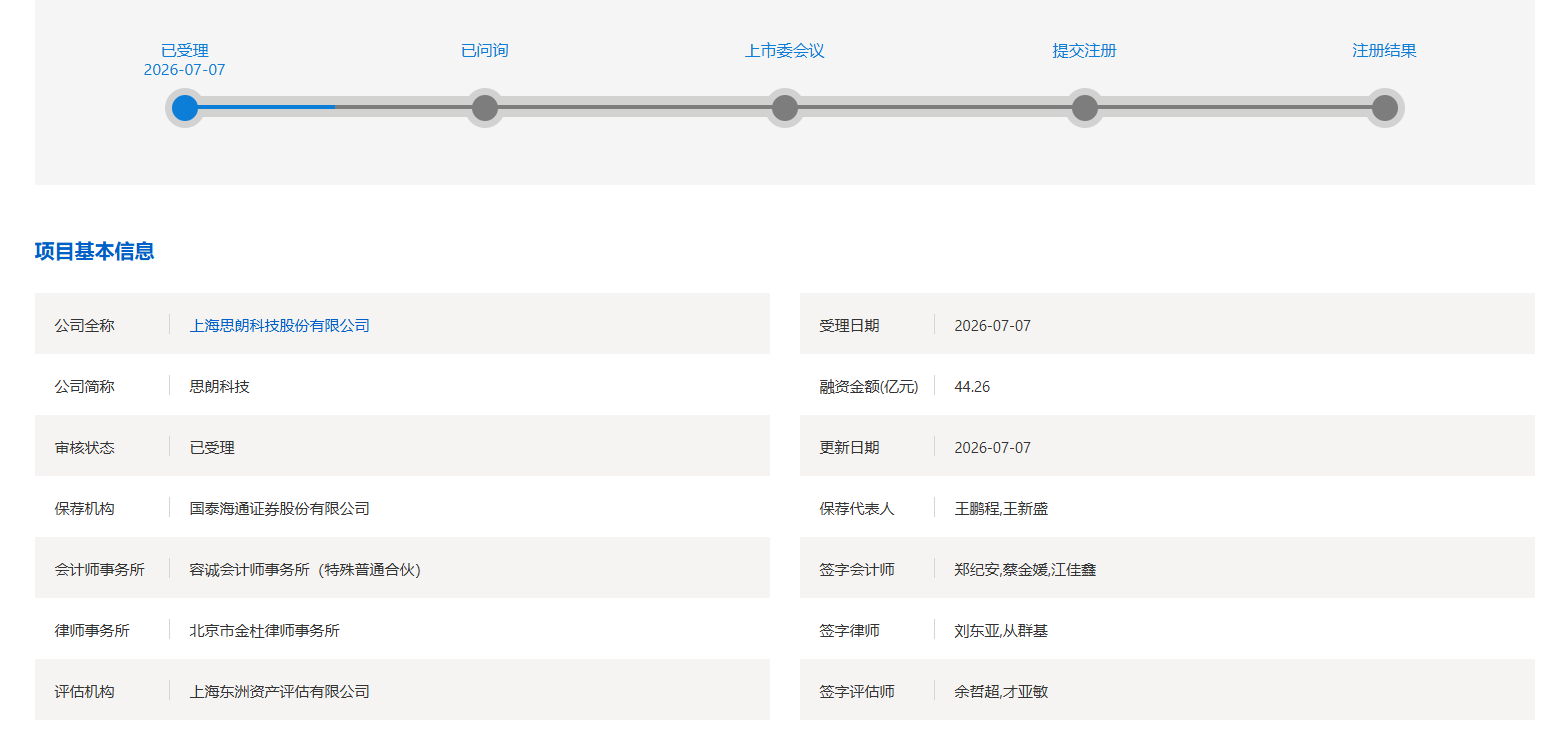
Task: Click the 已问询 progress node
Action: pos(485,108)
